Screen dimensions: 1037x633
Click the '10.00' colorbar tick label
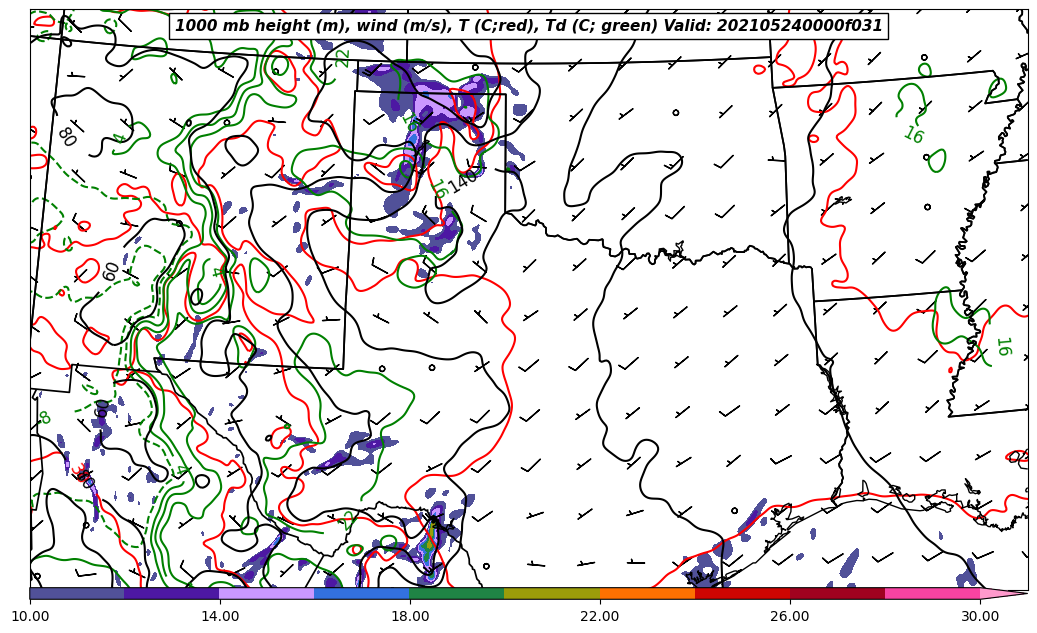pos(30,616)
